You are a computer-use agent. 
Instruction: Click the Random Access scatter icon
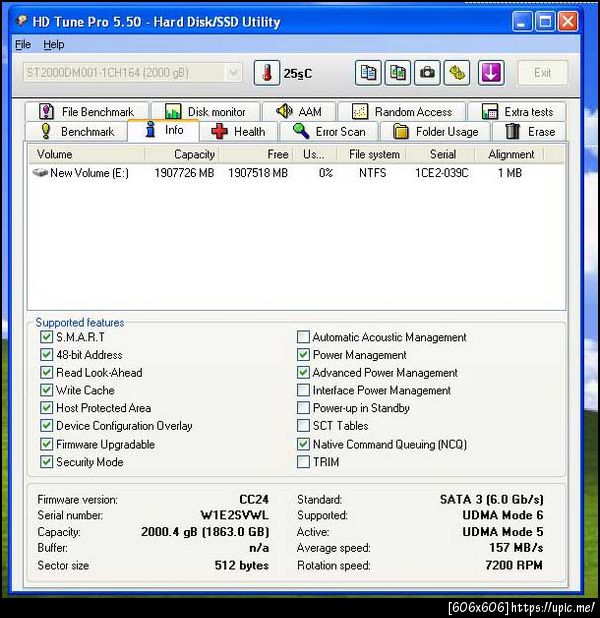[360, 112]
